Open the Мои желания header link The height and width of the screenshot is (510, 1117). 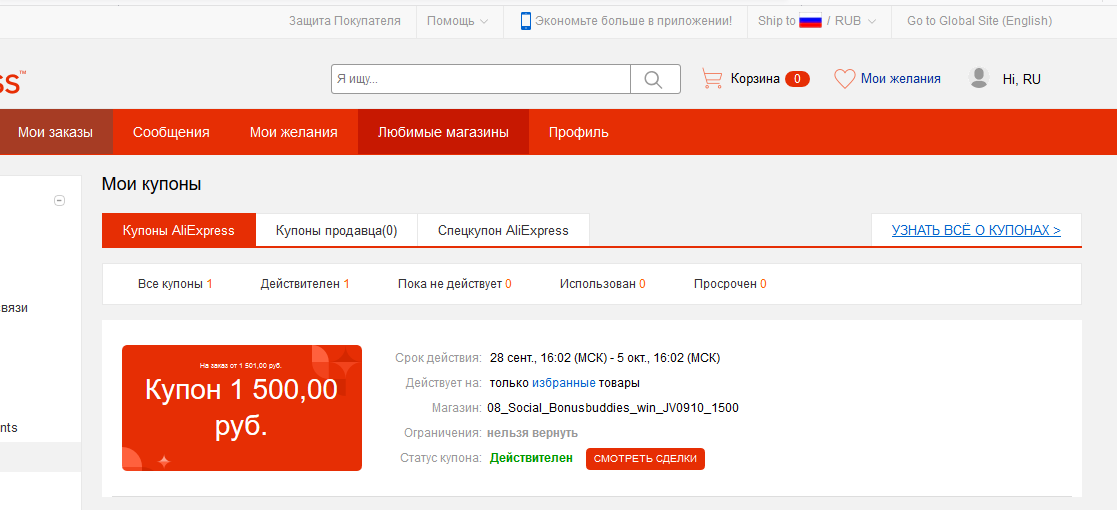tap(900, 78)
